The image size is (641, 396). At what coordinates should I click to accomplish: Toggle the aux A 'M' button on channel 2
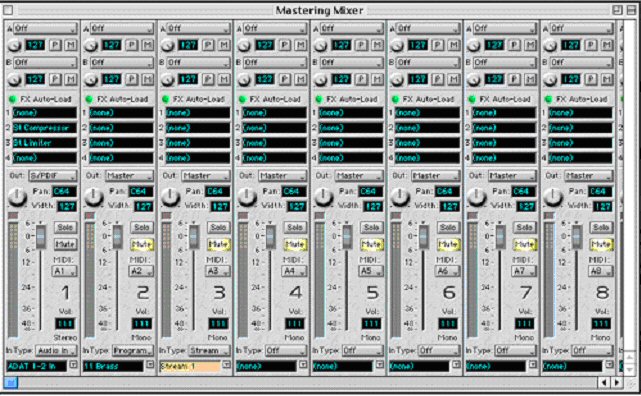click(148, 45)
